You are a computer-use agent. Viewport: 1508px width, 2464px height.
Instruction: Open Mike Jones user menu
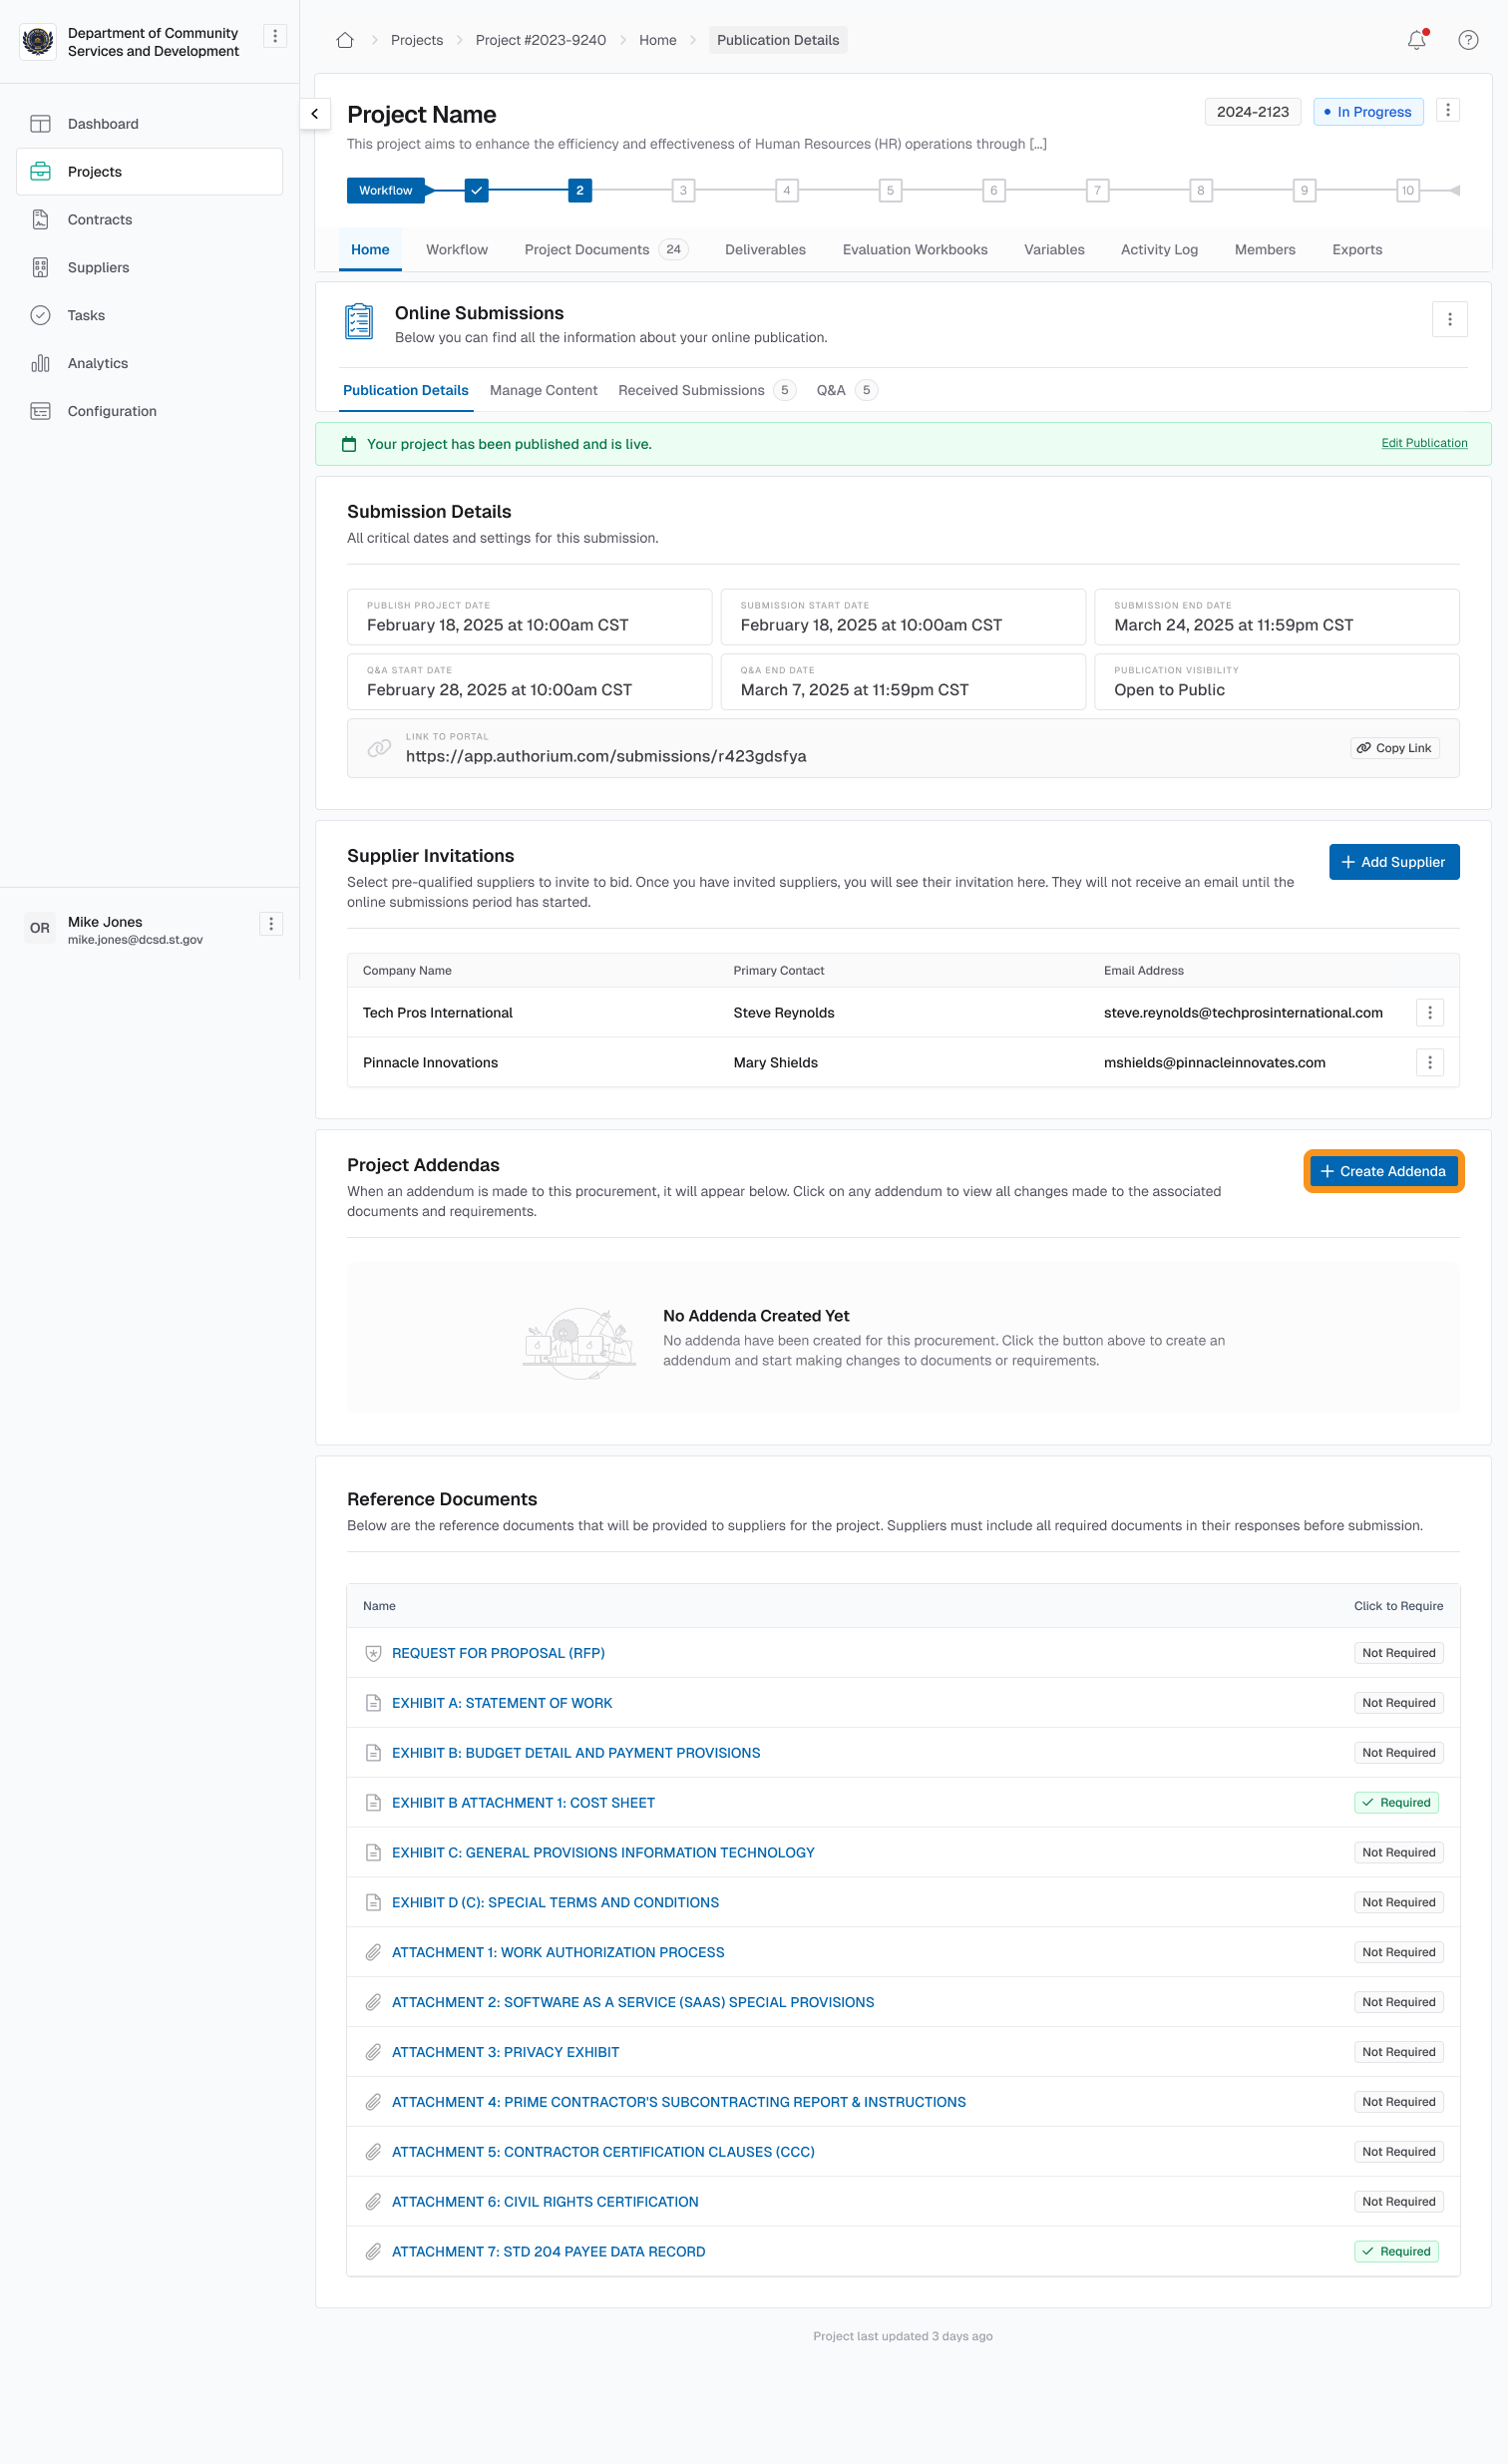tap(271, 924)
